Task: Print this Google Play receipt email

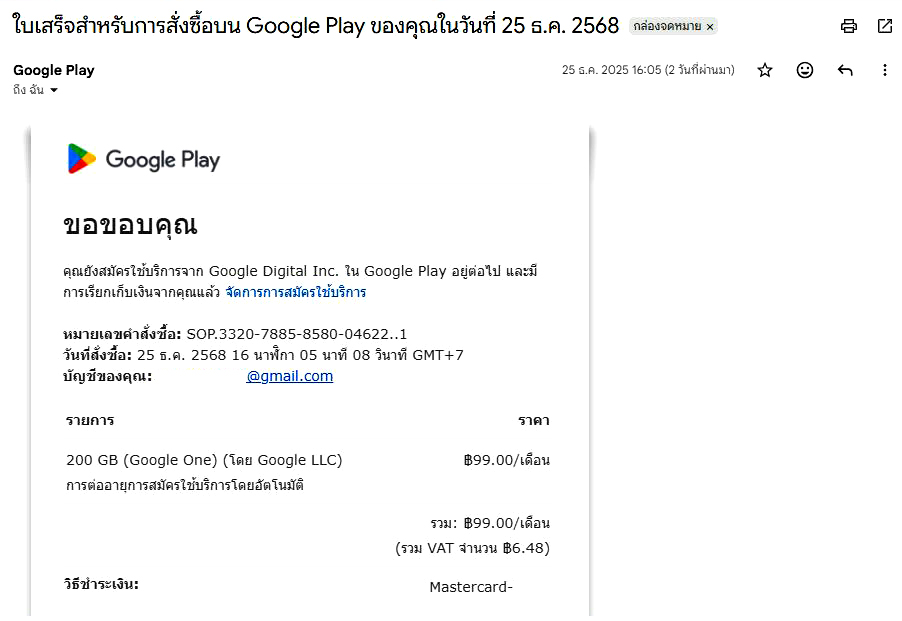Action: click(x=849, y=26)
